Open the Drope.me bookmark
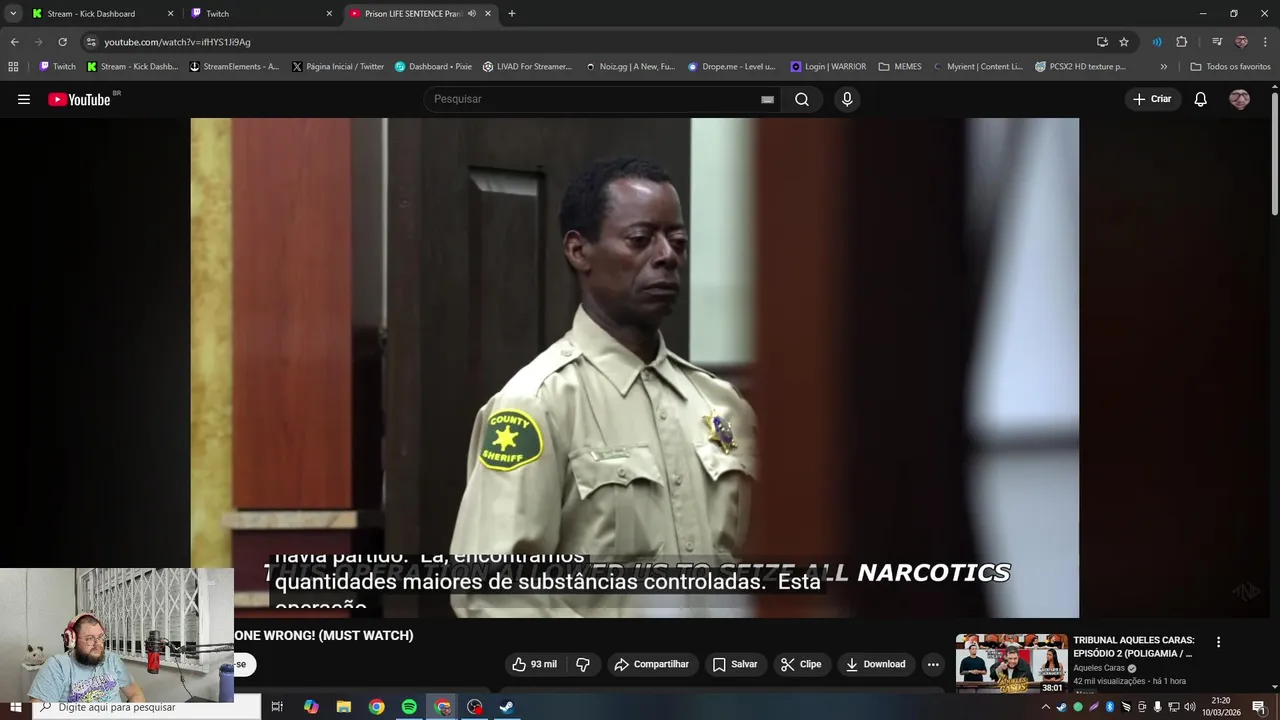This screenshot has width=1280, height=720. pos(731,67)
